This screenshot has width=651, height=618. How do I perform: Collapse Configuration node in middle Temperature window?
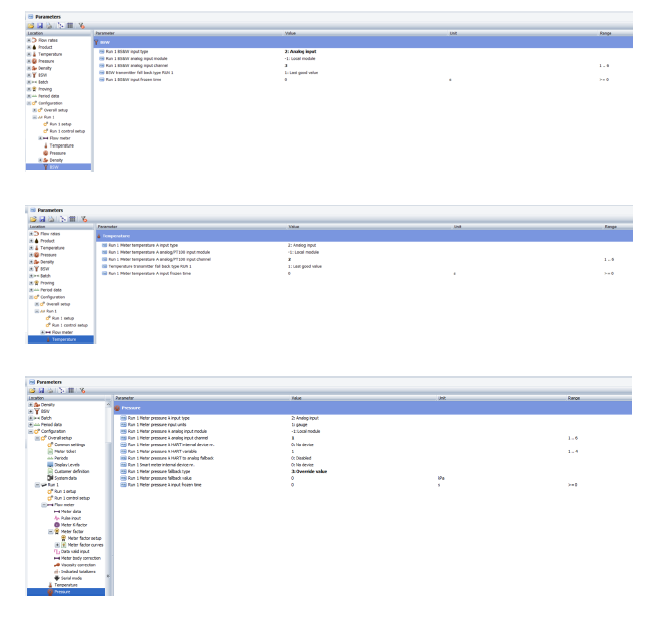[31, 297]
